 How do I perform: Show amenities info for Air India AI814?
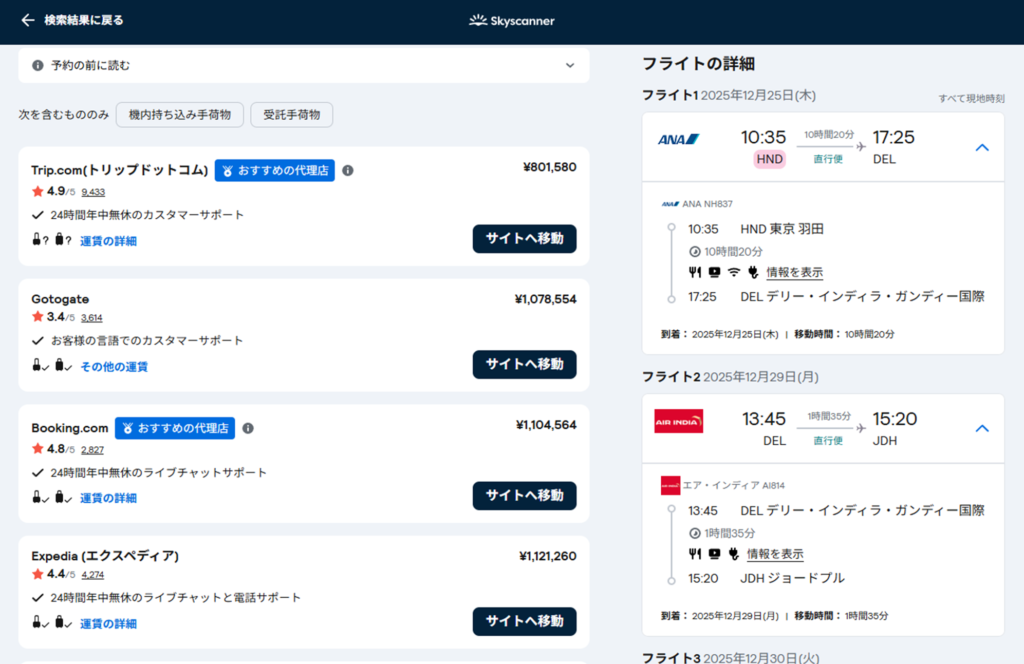pyautogui.click(x=775, y=554)
